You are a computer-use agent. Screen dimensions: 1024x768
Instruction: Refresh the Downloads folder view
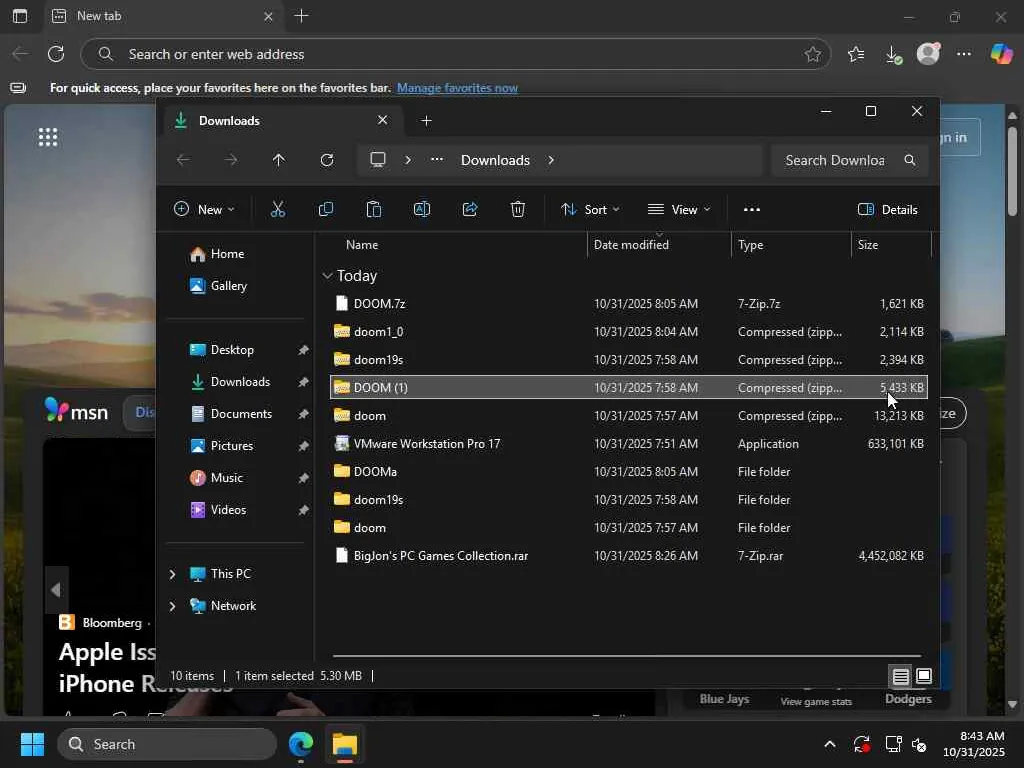pos(327,160)
